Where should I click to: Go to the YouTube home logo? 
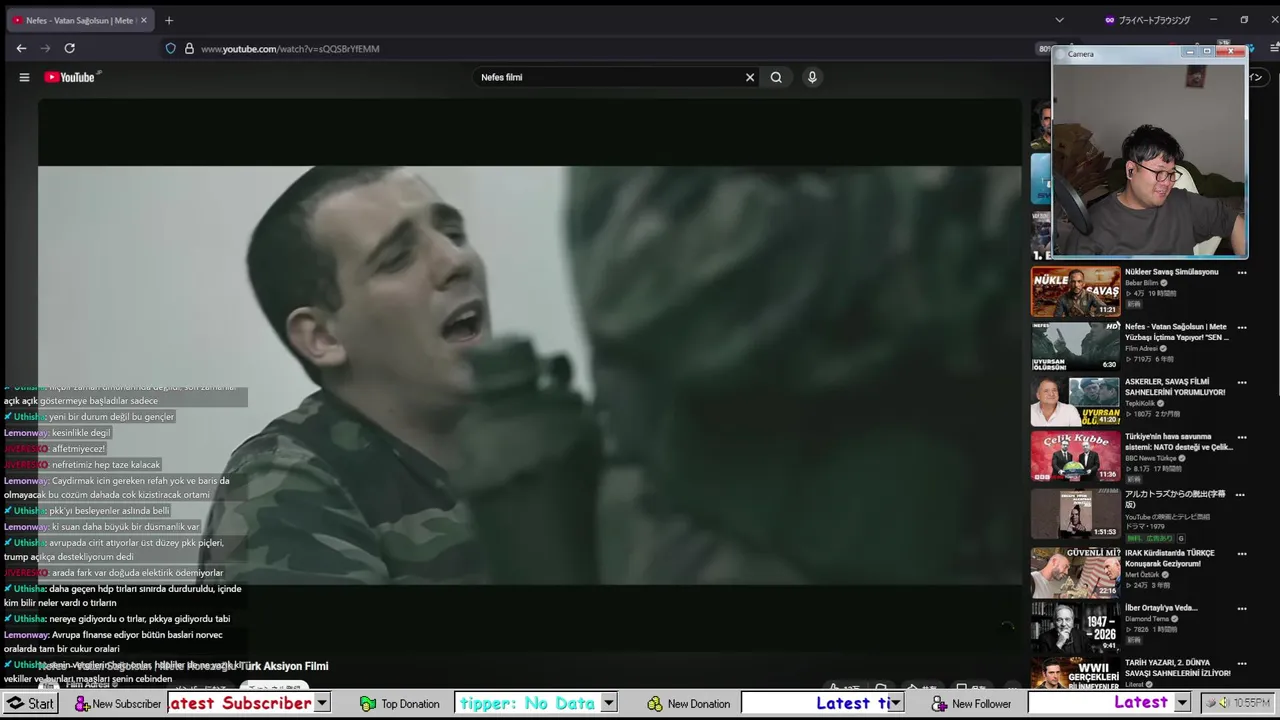(x=69, y=77)
